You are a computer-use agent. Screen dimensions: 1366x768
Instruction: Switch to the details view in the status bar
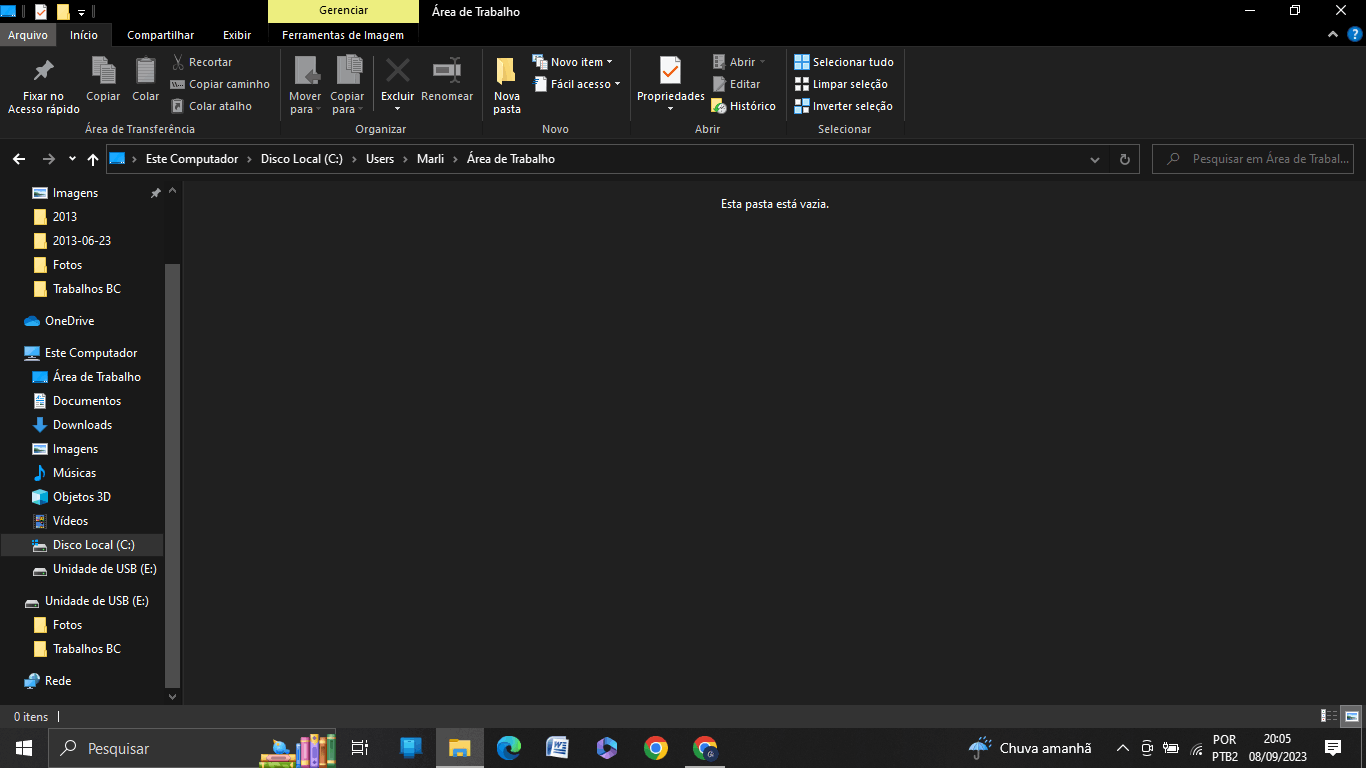coord(1329,716)
